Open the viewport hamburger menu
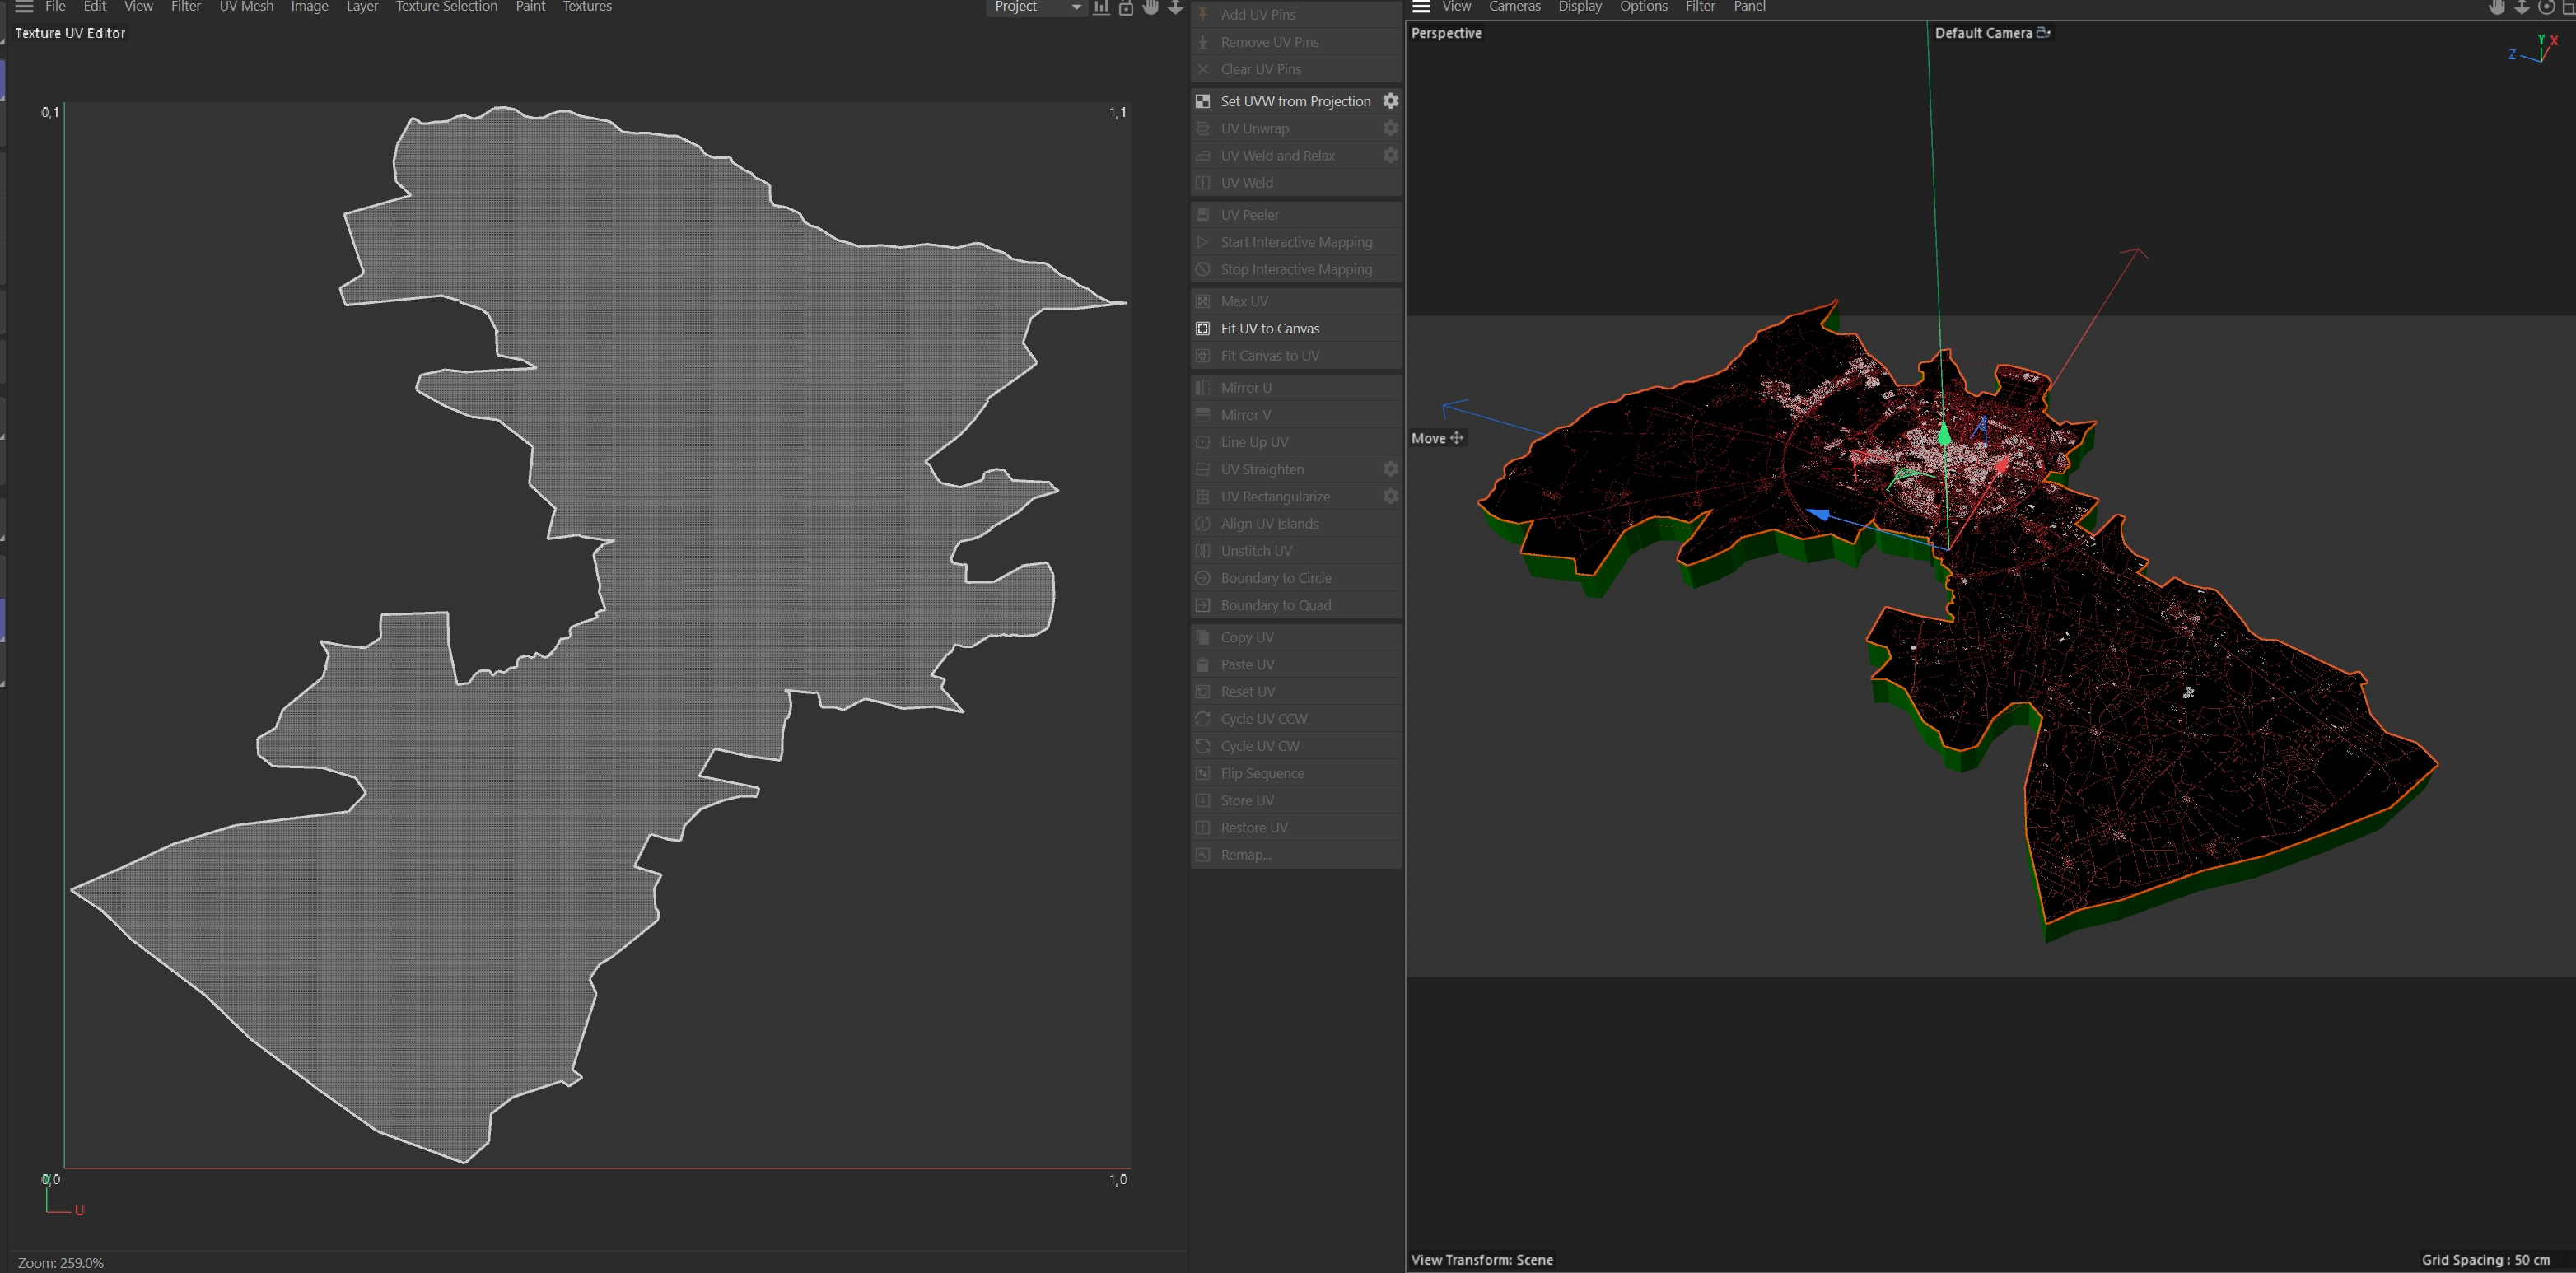The width and height of the screenshot is (2576, 1273). (x=1421, y=7)
